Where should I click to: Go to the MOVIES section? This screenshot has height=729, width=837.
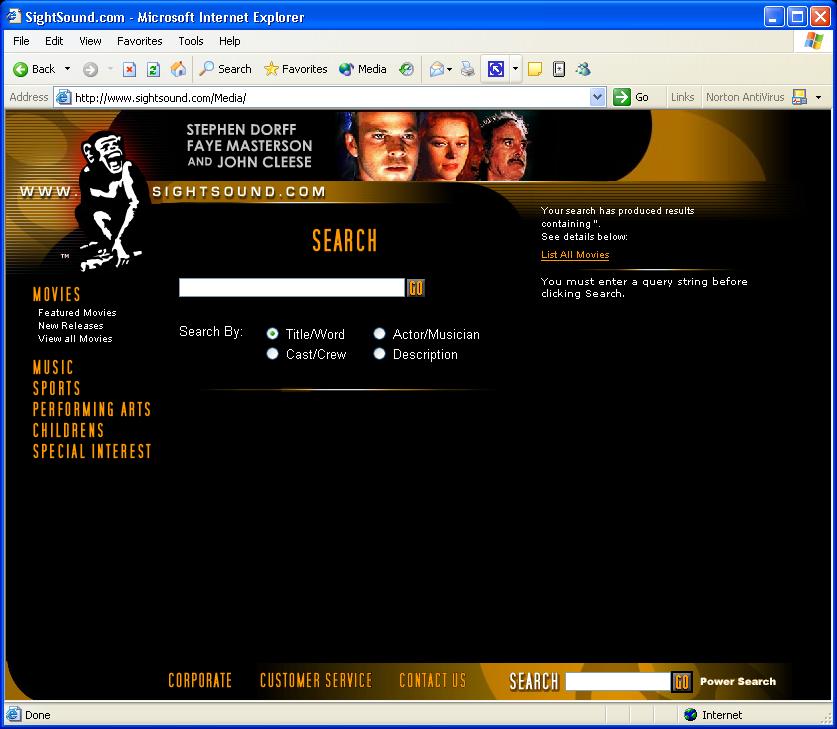point(57,294)
